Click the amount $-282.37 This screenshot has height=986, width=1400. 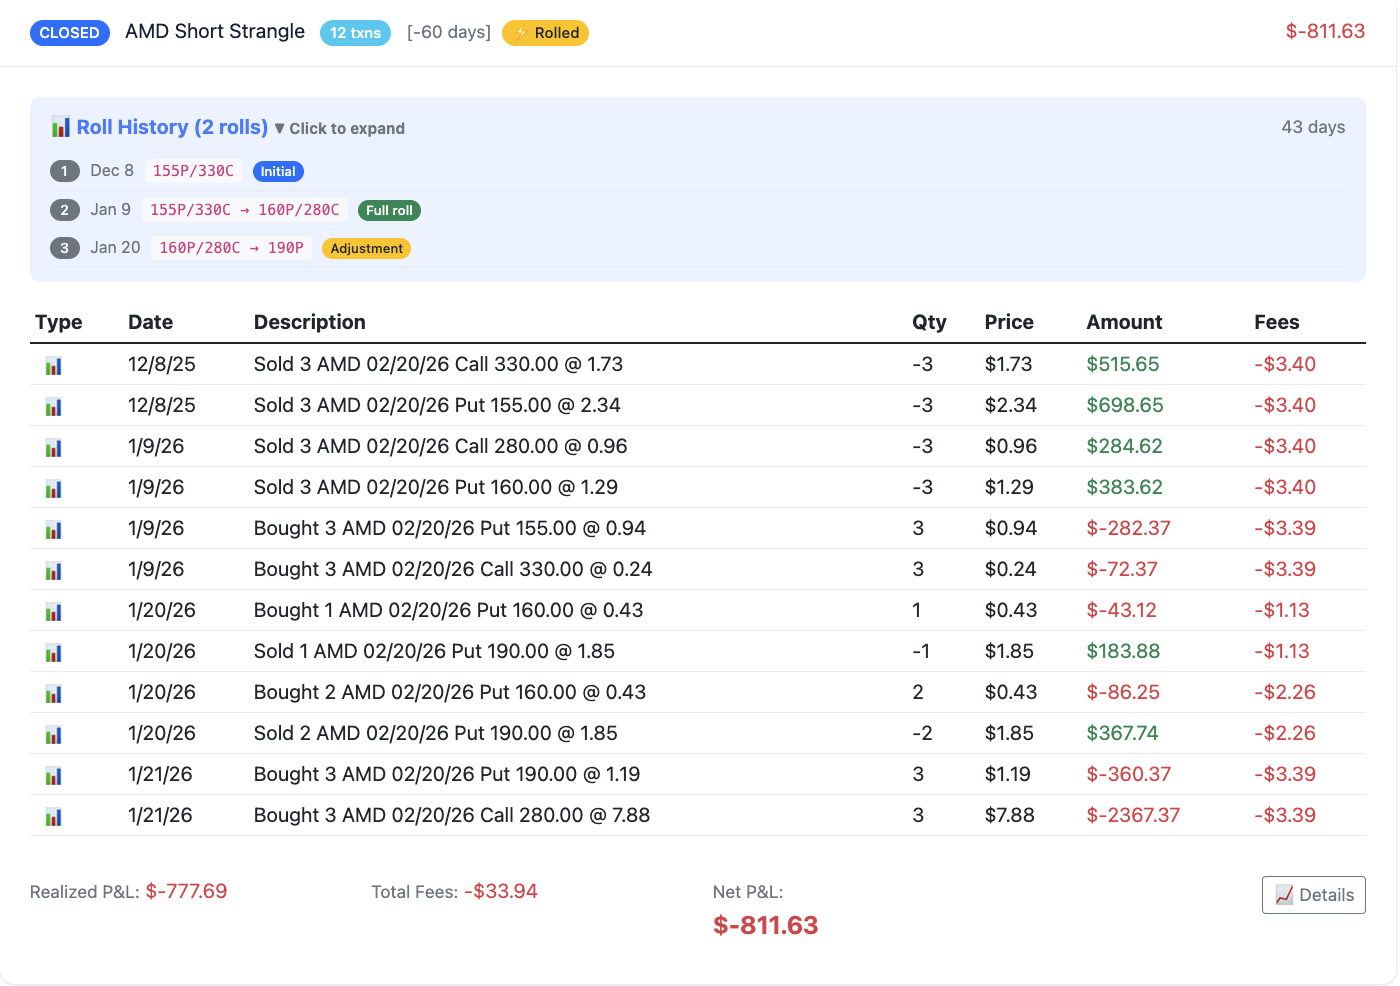coord(1128,528)
